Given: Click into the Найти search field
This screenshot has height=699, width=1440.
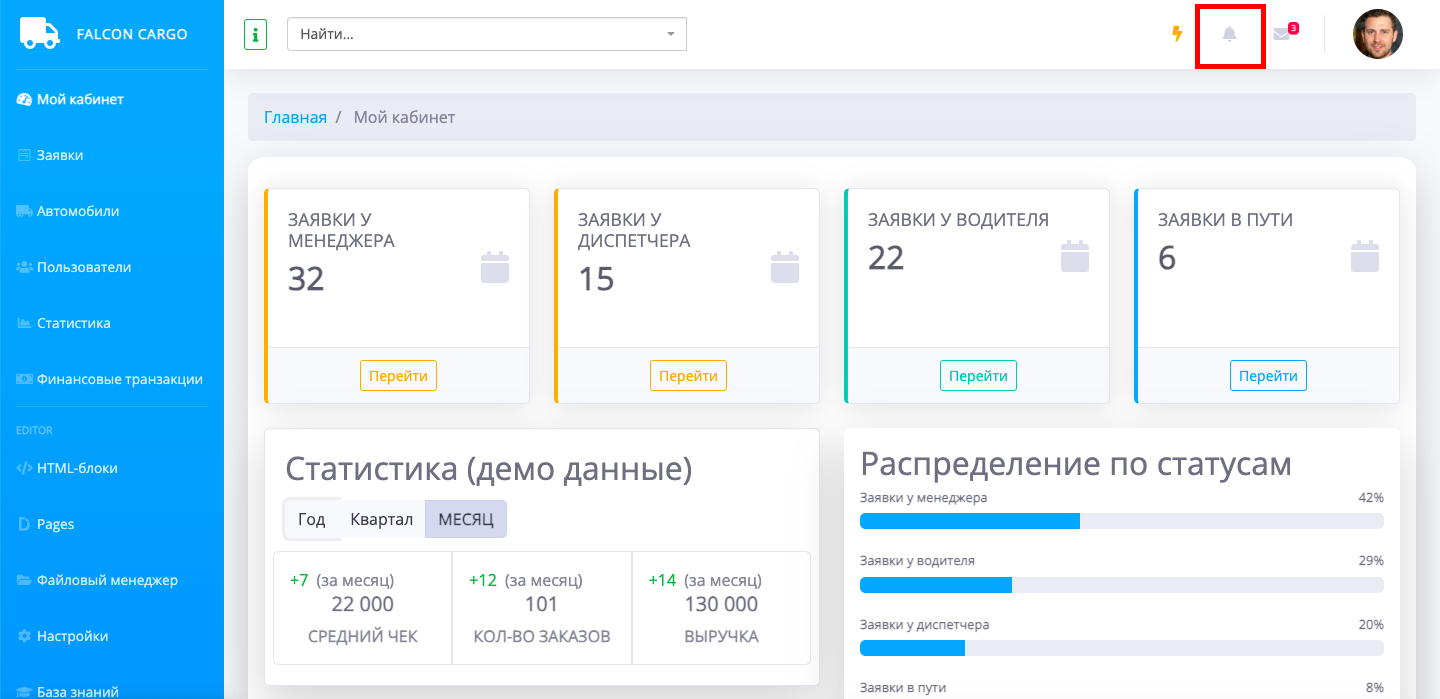Looking at the screenshot, I should pyautogui.click(x=475, y=34).
